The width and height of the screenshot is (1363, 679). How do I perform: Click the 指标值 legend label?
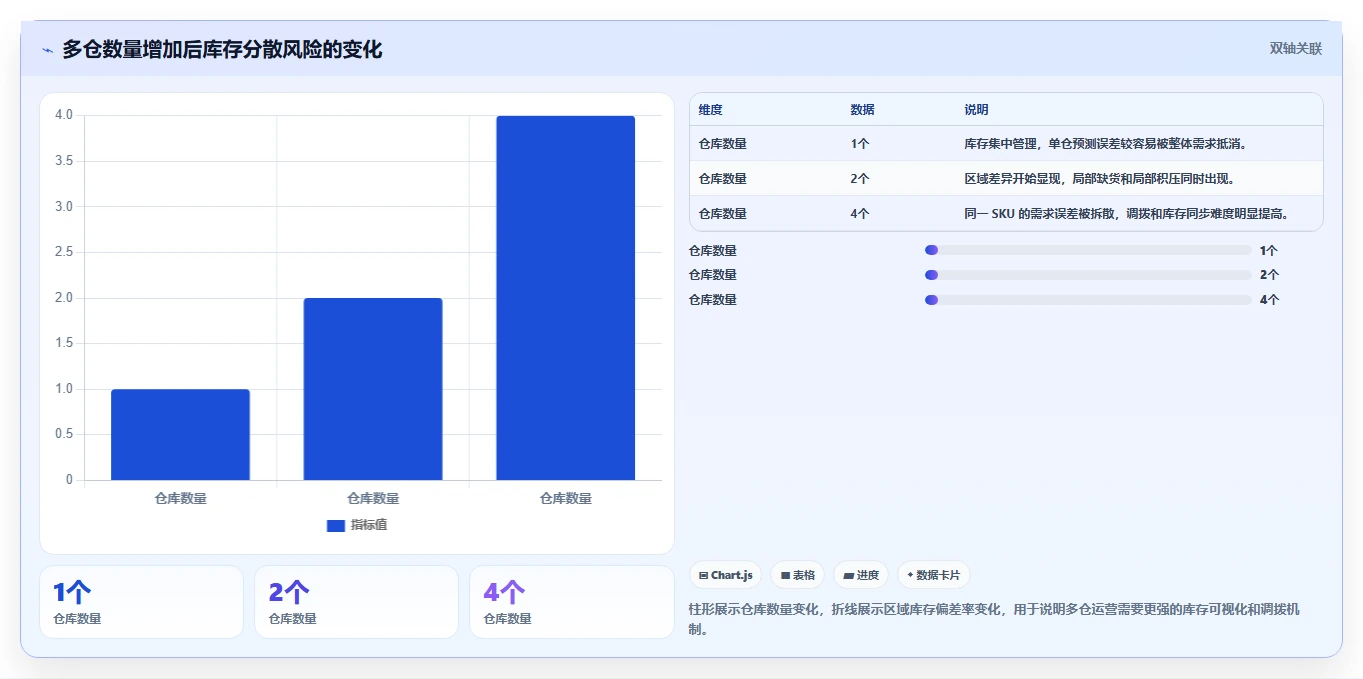point(369,525)
